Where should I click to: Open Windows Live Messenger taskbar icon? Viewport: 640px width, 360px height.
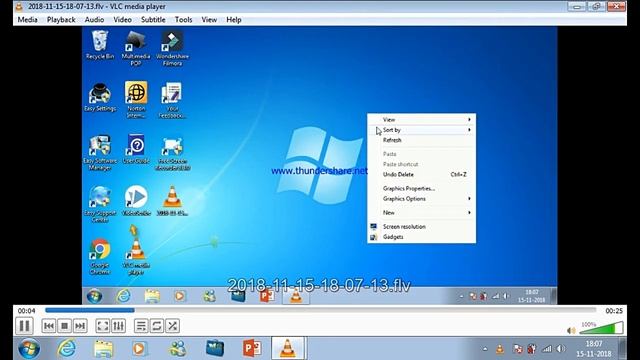point(178,349)
